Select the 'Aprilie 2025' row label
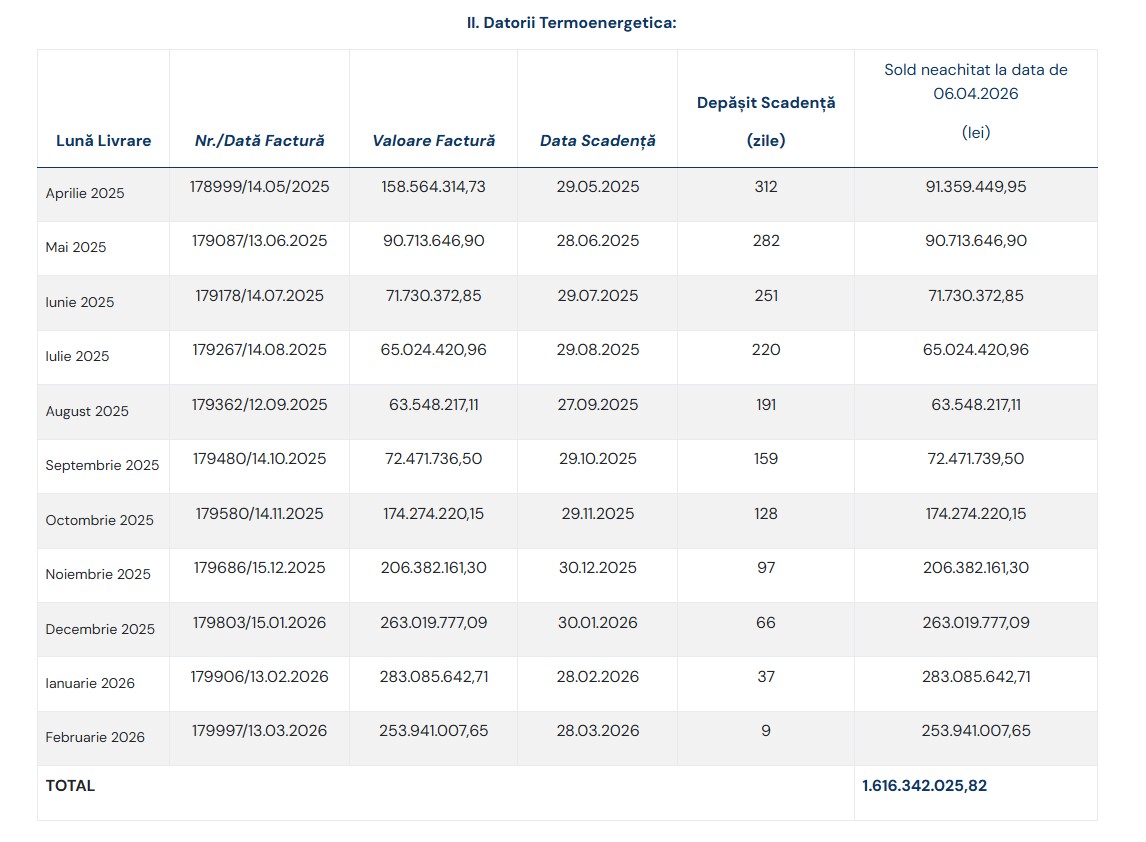Viewport: 1146px width, 842px height. [x=85, y=194]
